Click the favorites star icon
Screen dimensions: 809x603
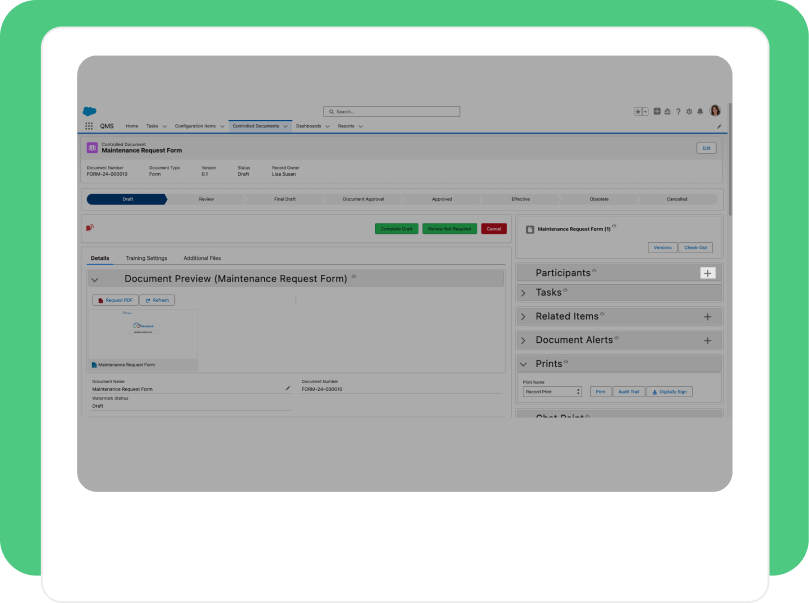pos(638,111)
